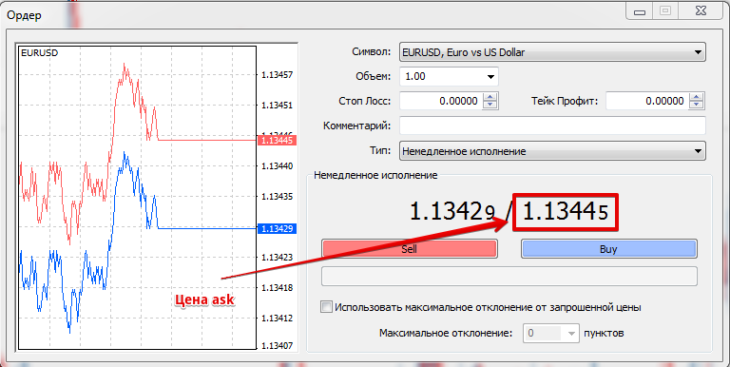Open the Символ EURUSD dropdown
Image resolution: width=730 pixels, height=367 pixels.
point(552,52)
